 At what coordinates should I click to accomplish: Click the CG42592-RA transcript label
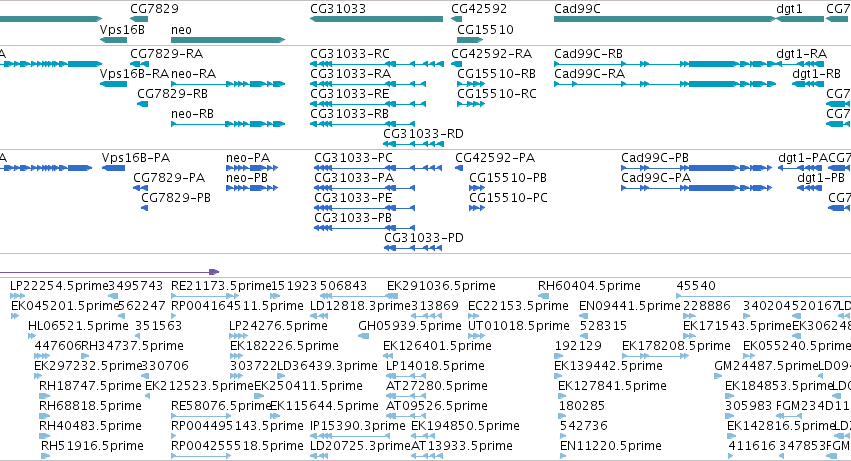click(x=492, y=54)
